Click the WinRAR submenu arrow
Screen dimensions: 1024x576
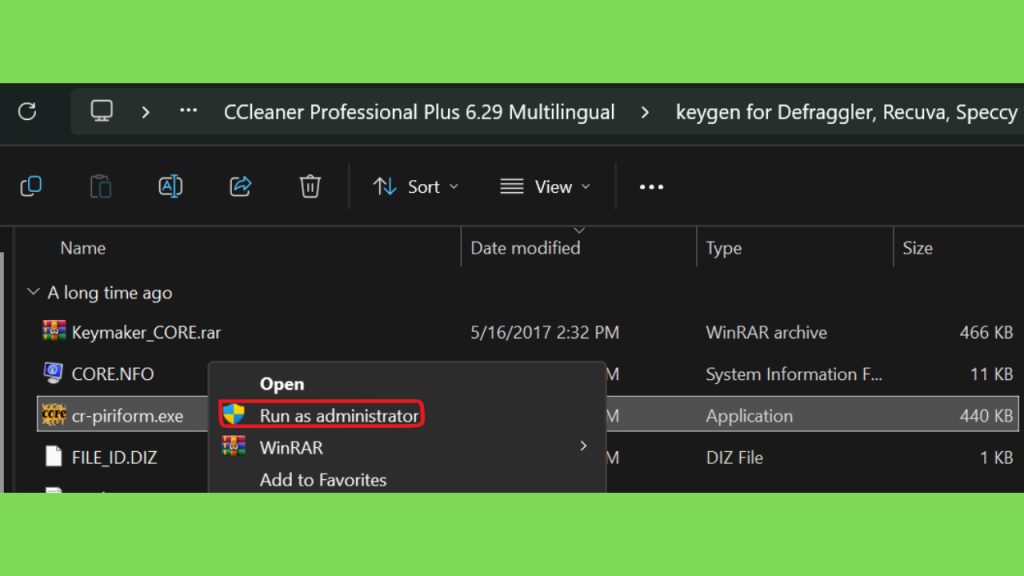[x=583, y=446]
